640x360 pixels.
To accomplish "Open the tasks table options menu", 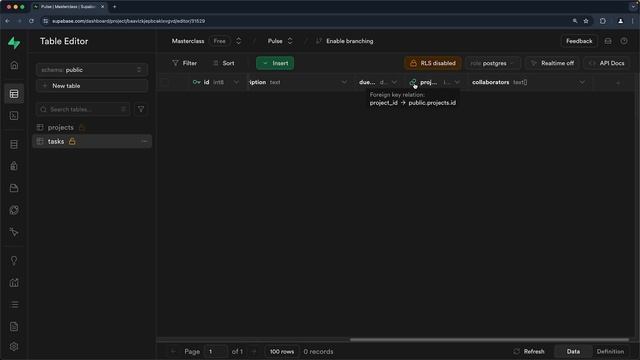I will 144,141.
